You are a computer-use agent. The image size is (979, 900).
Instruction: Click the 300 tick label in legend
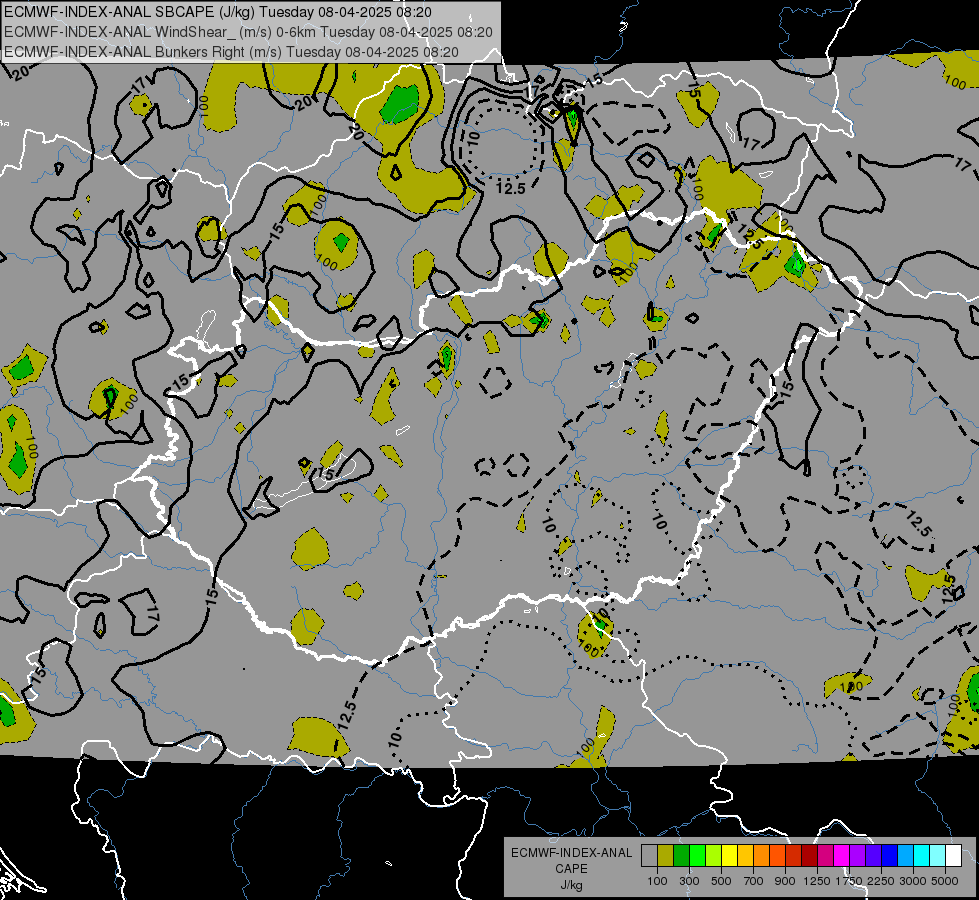point(689,881)
